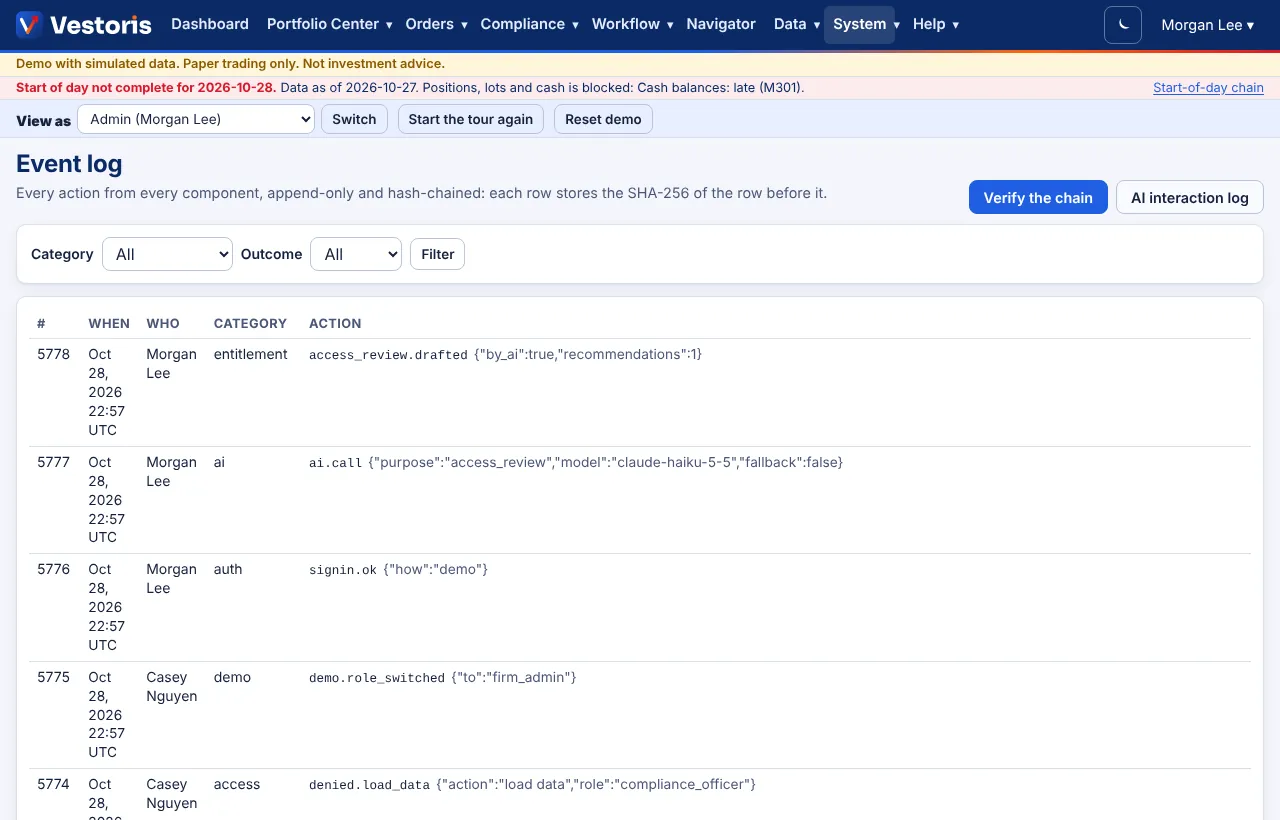
Task: Open the Outcome filter dropdown
Action: tap(356, 254)
